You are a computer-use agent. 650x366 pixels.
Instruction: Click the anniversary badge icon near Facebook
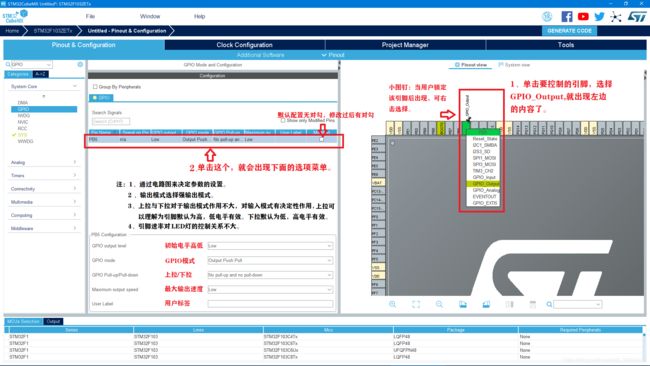point(547,17)
